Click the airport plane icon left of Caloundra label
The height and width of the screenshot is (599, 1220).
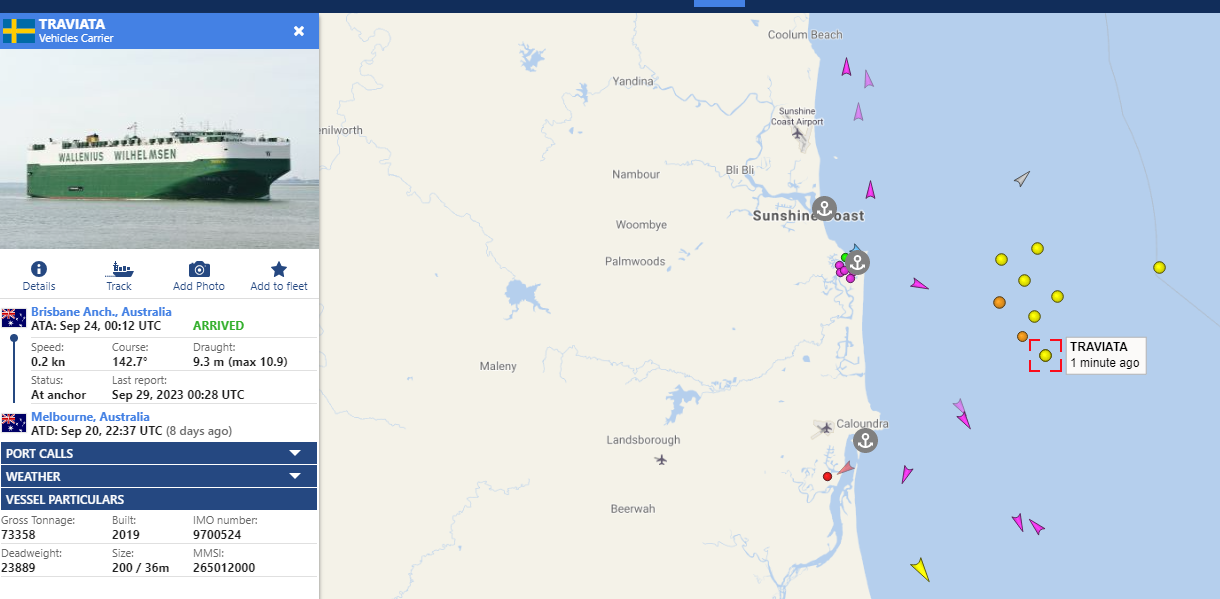[825, 428]
